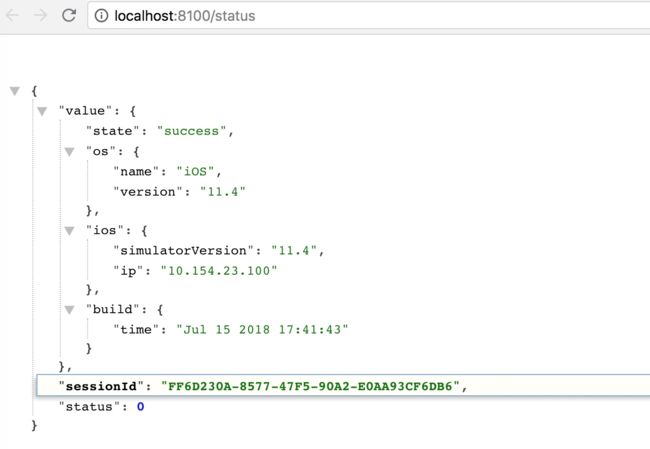Click the "status" key
The image size is (650, 449).
pyautogui.click(x=89, y=407)
